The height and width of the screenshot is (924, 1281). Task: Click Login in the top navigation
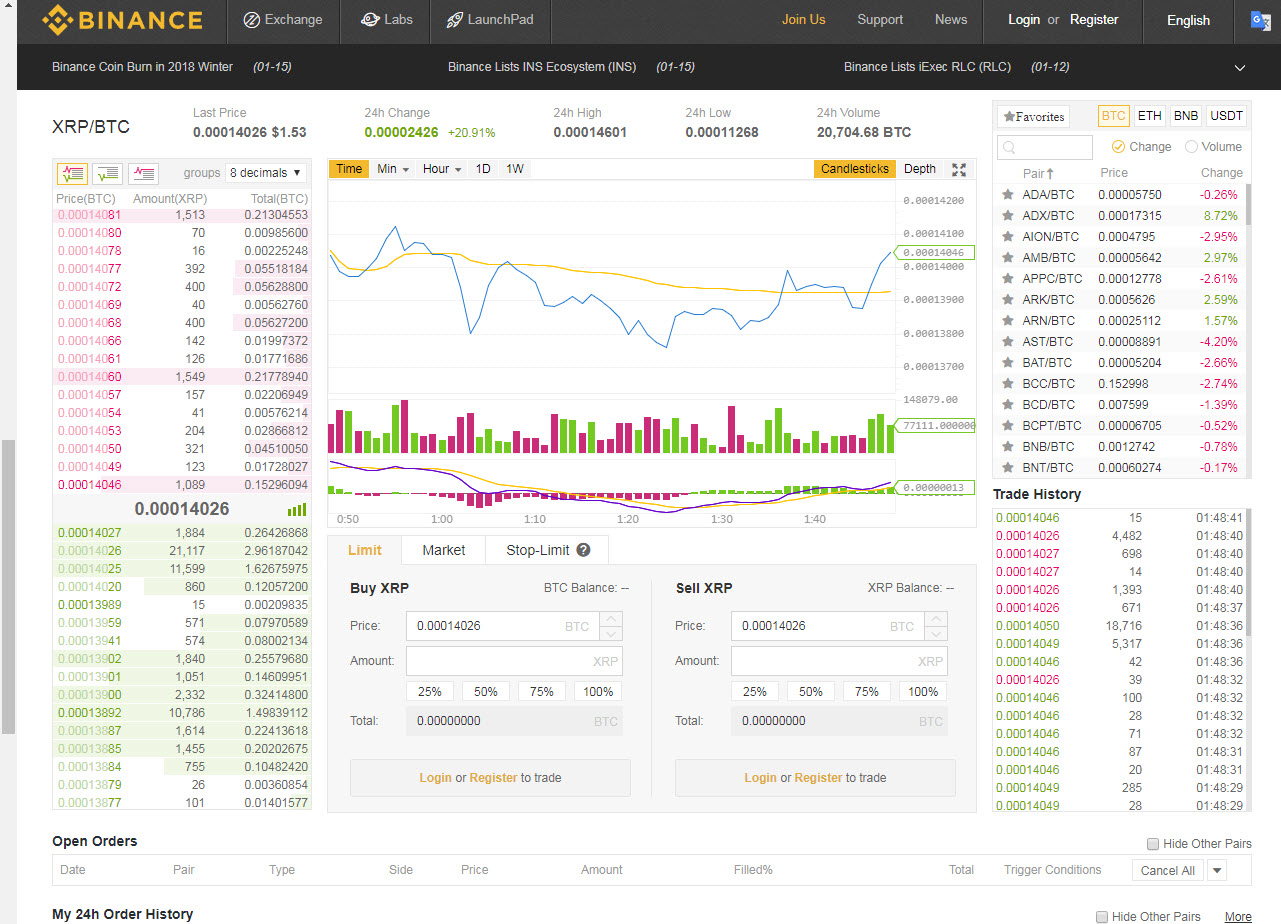pyautogui.click(x=1024, y=19)
